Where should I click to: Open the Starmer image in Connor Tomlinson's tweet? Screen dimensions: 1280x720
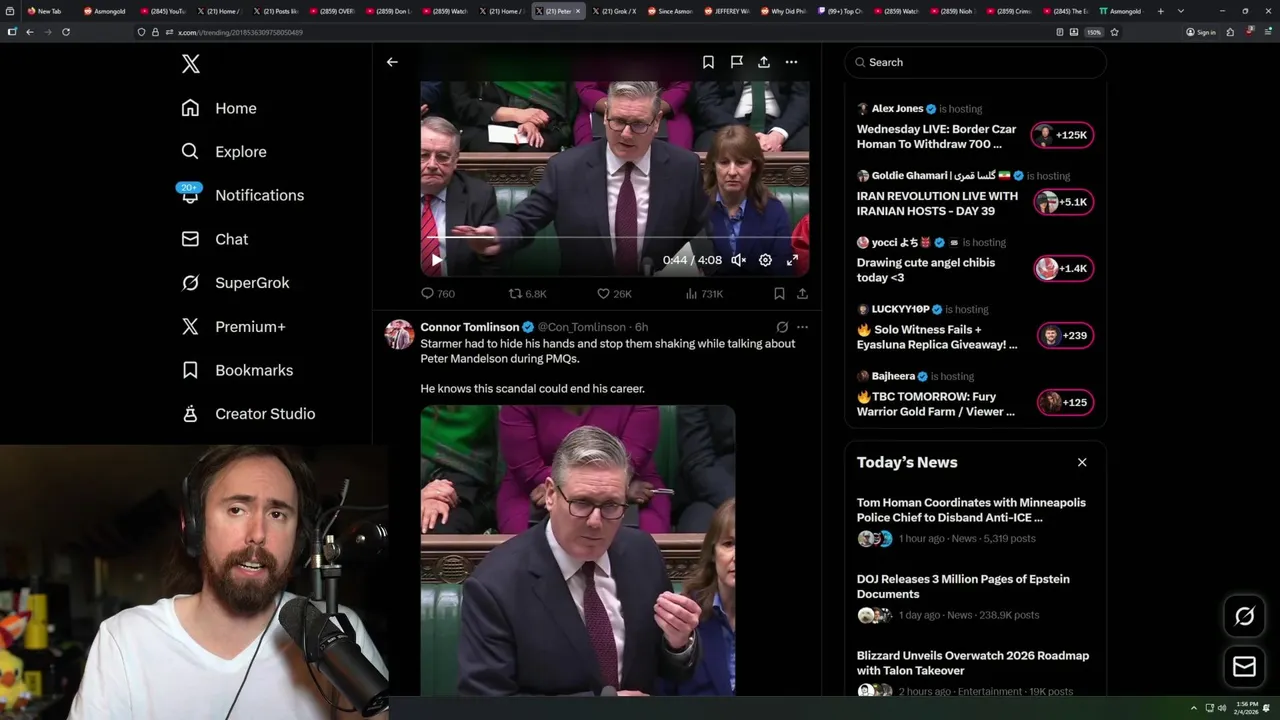[x=577, y=550]
